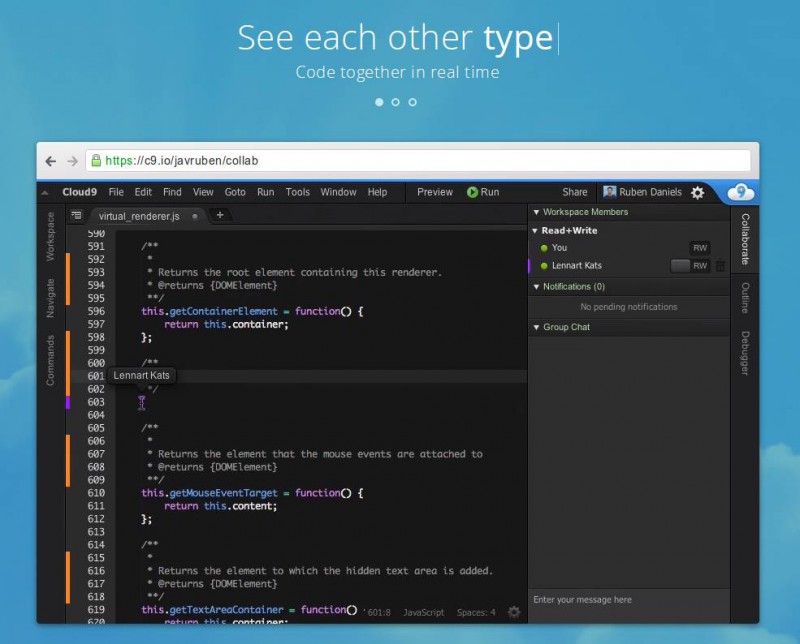Remove Lennart Kats using the trash icon
The width and height of the screenshot is (800, 644).
pos(720,266)
